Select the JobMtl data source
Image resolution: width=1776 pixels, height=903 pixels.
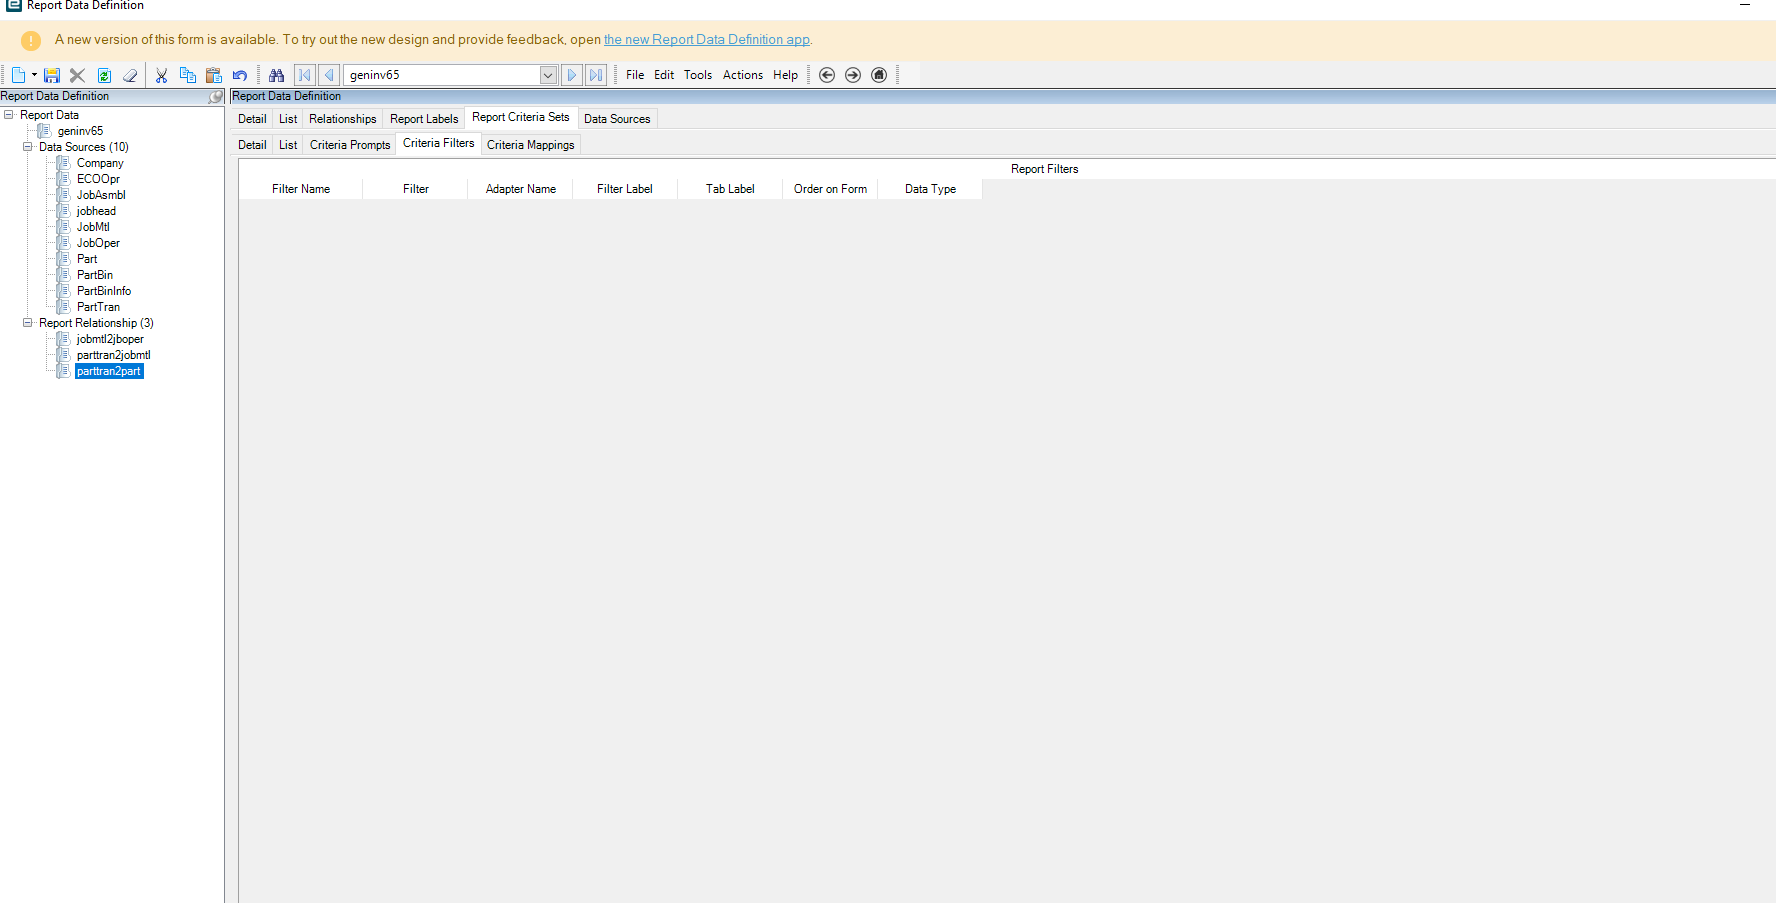coord(93,227)
